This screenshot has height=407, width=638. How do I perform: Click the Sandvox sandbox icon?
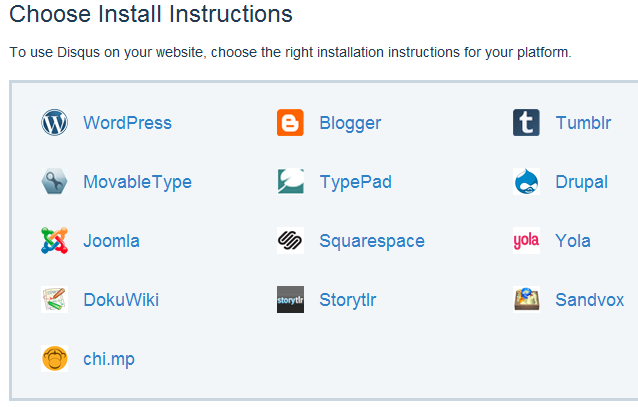pos(526,300)
